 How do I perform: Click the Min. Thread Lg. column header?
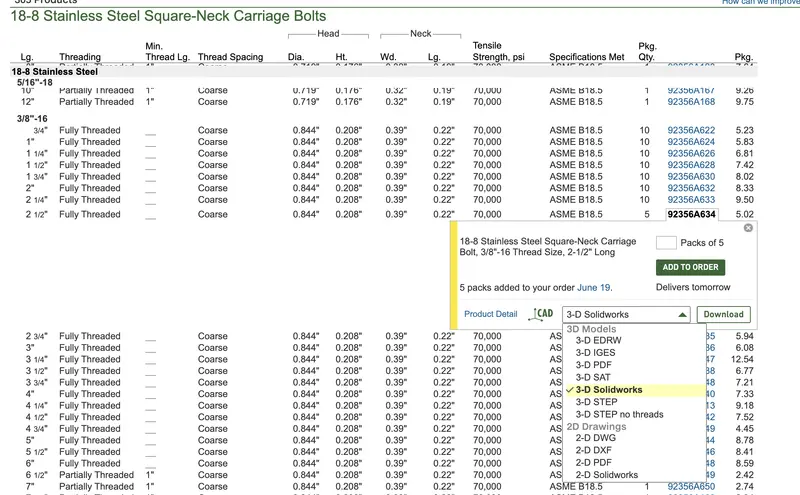[167, 52]
